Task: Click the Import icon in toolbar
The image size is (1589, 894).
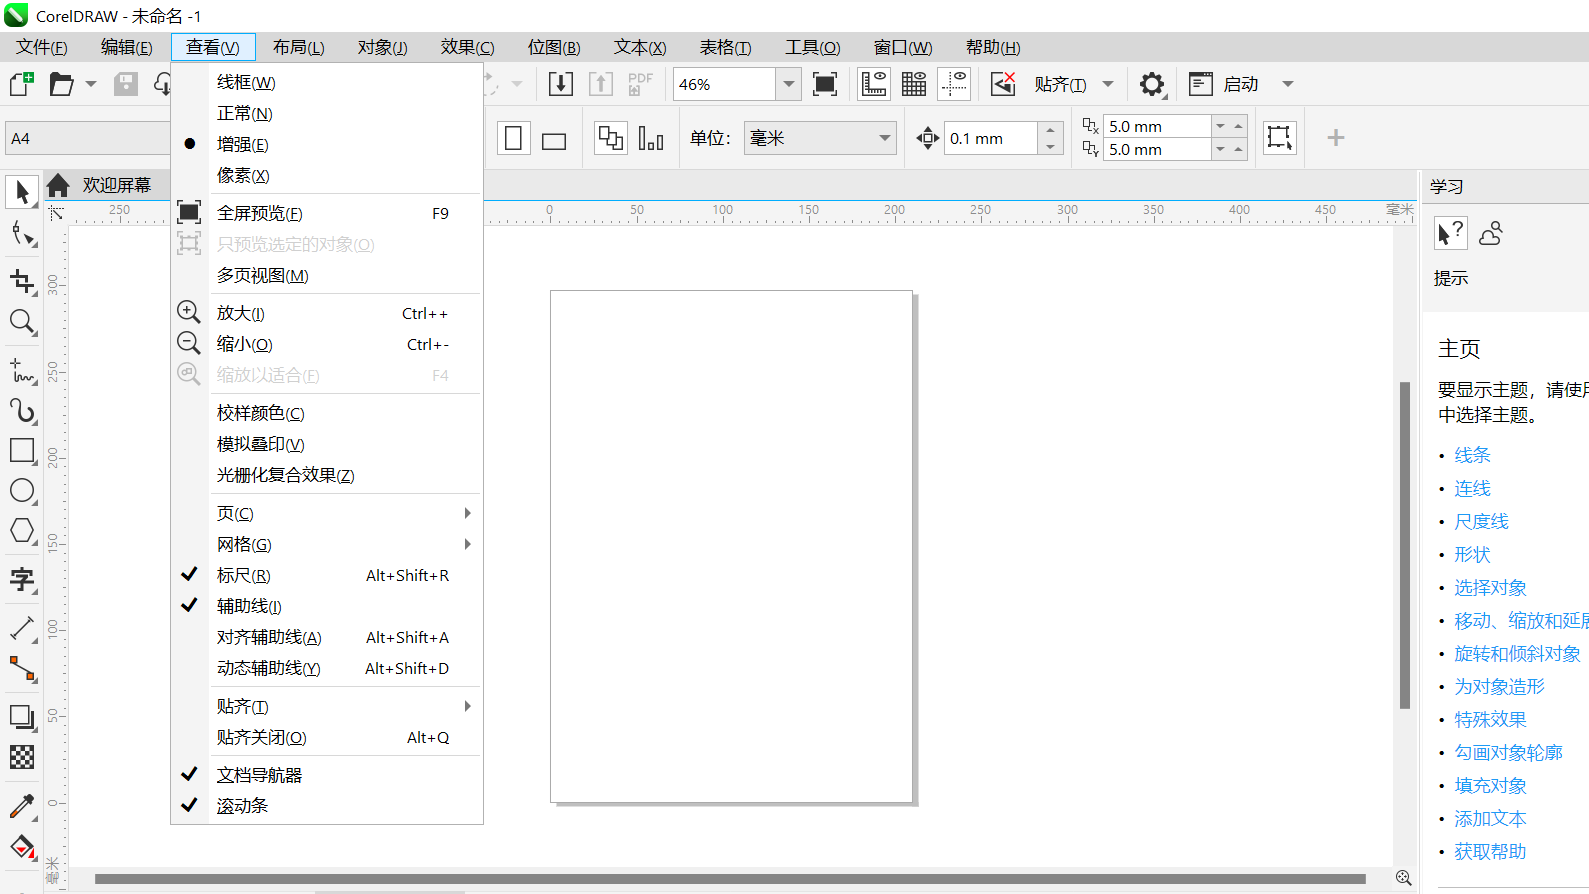Action: (x=561, y=84)
